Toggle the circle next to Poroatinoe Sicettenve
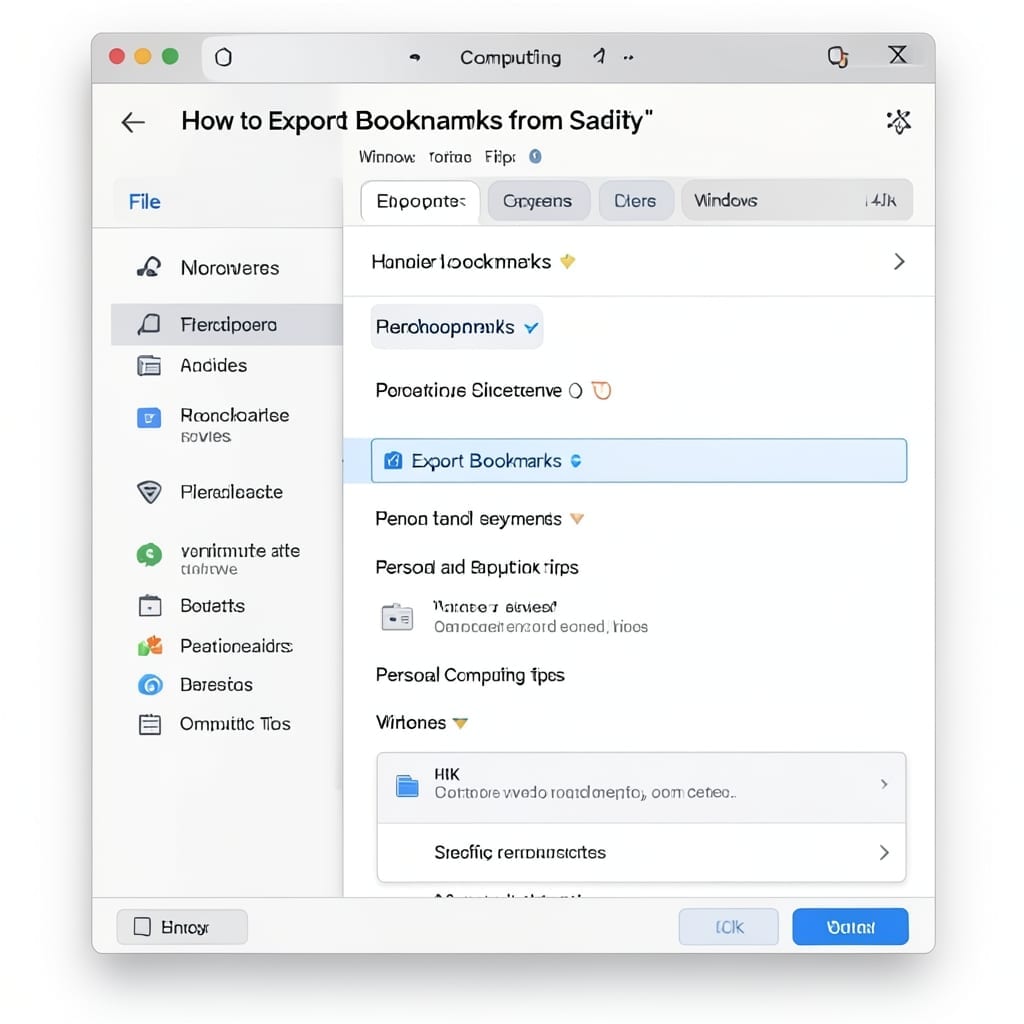 click(575, 391)
